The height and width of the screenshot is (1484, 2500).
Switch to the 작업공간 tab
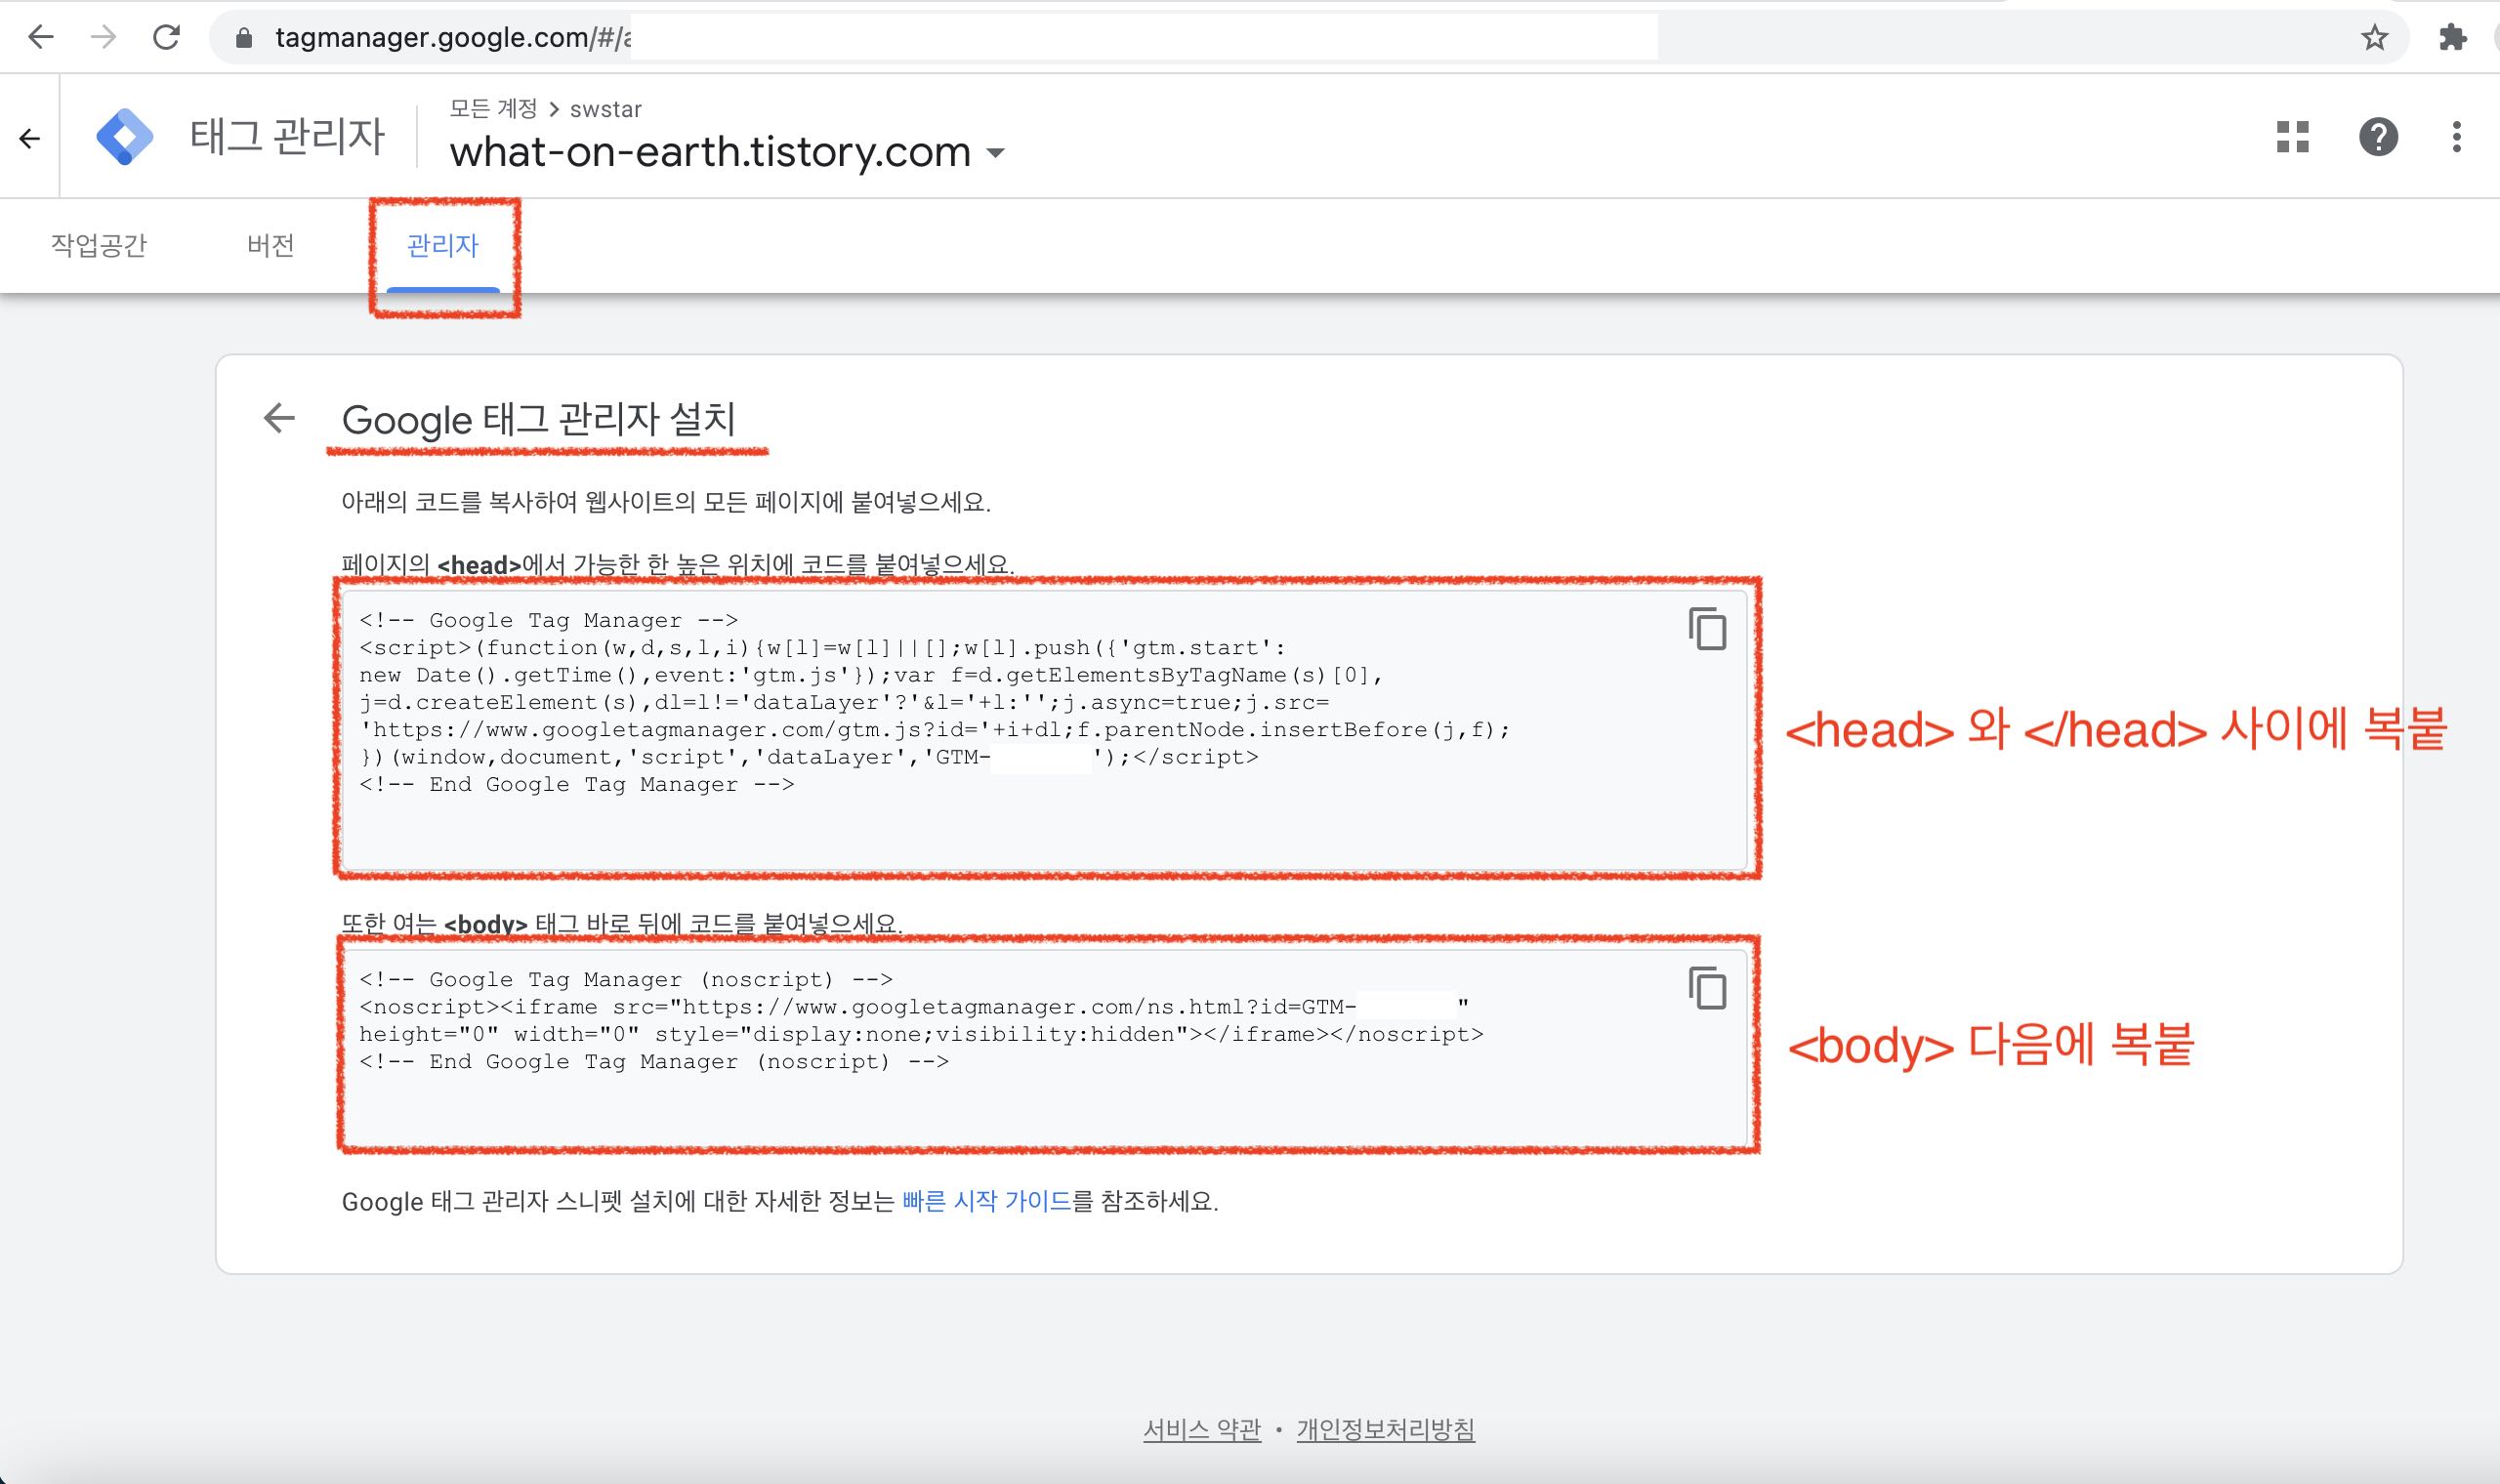click(x=99, y=245)
